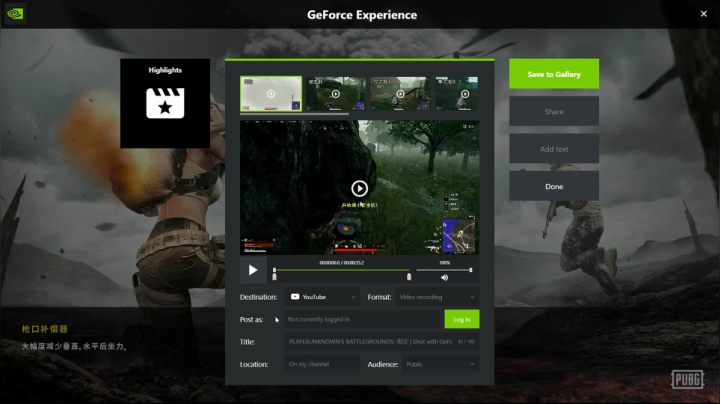Open the Audience Public dropdown

click(440, 364)
